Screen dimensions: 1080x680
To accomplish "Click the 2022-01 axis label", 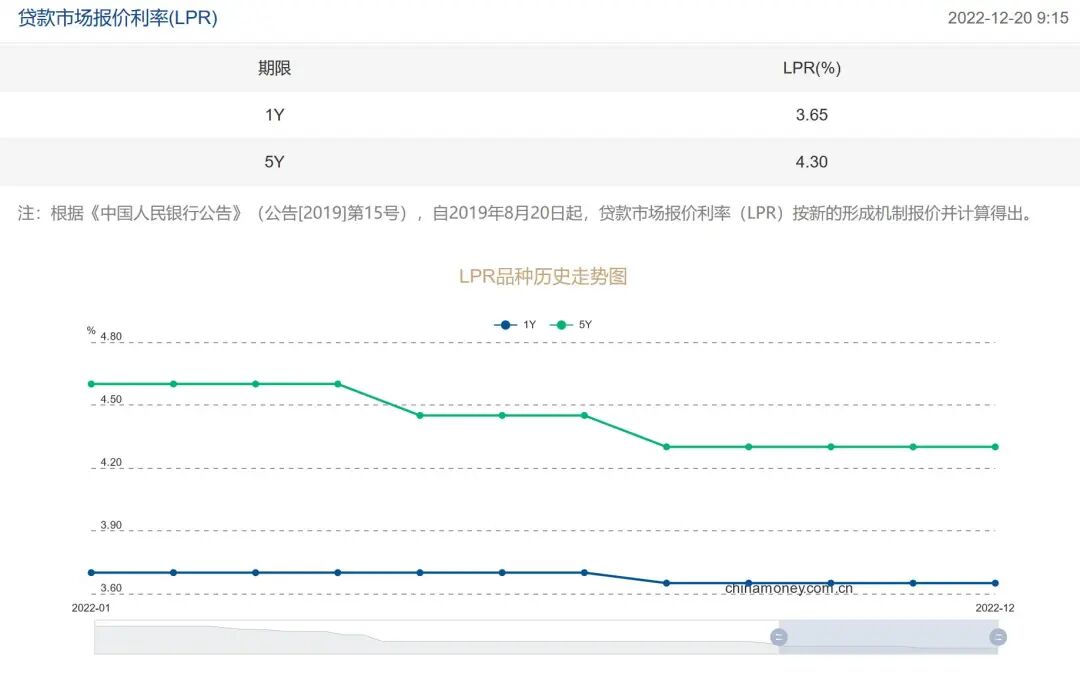I will 89,607.
